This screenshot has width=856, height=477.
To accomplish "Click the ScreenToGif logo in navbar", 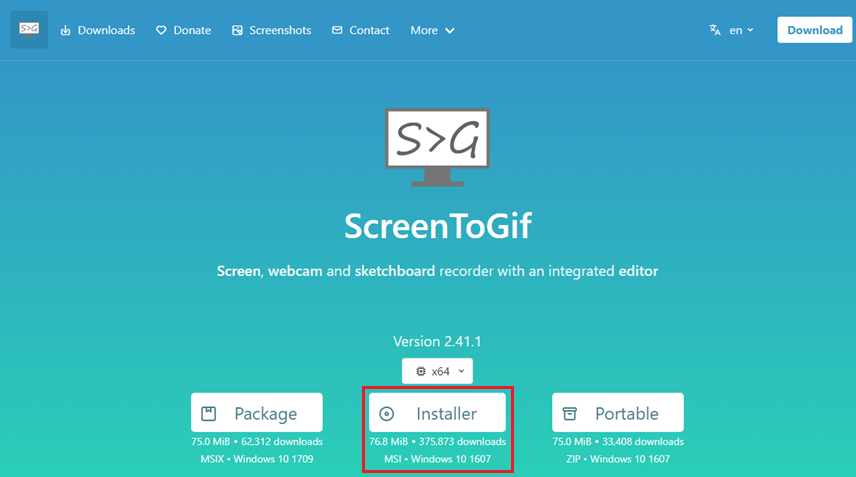I will [29, 29].
